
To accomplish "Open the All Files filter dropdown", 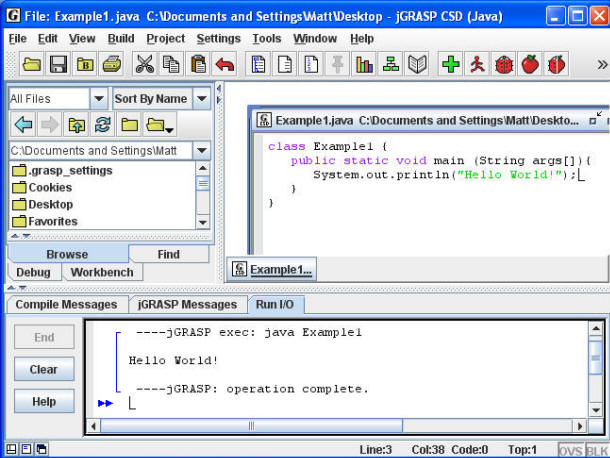I will [99, 98].
